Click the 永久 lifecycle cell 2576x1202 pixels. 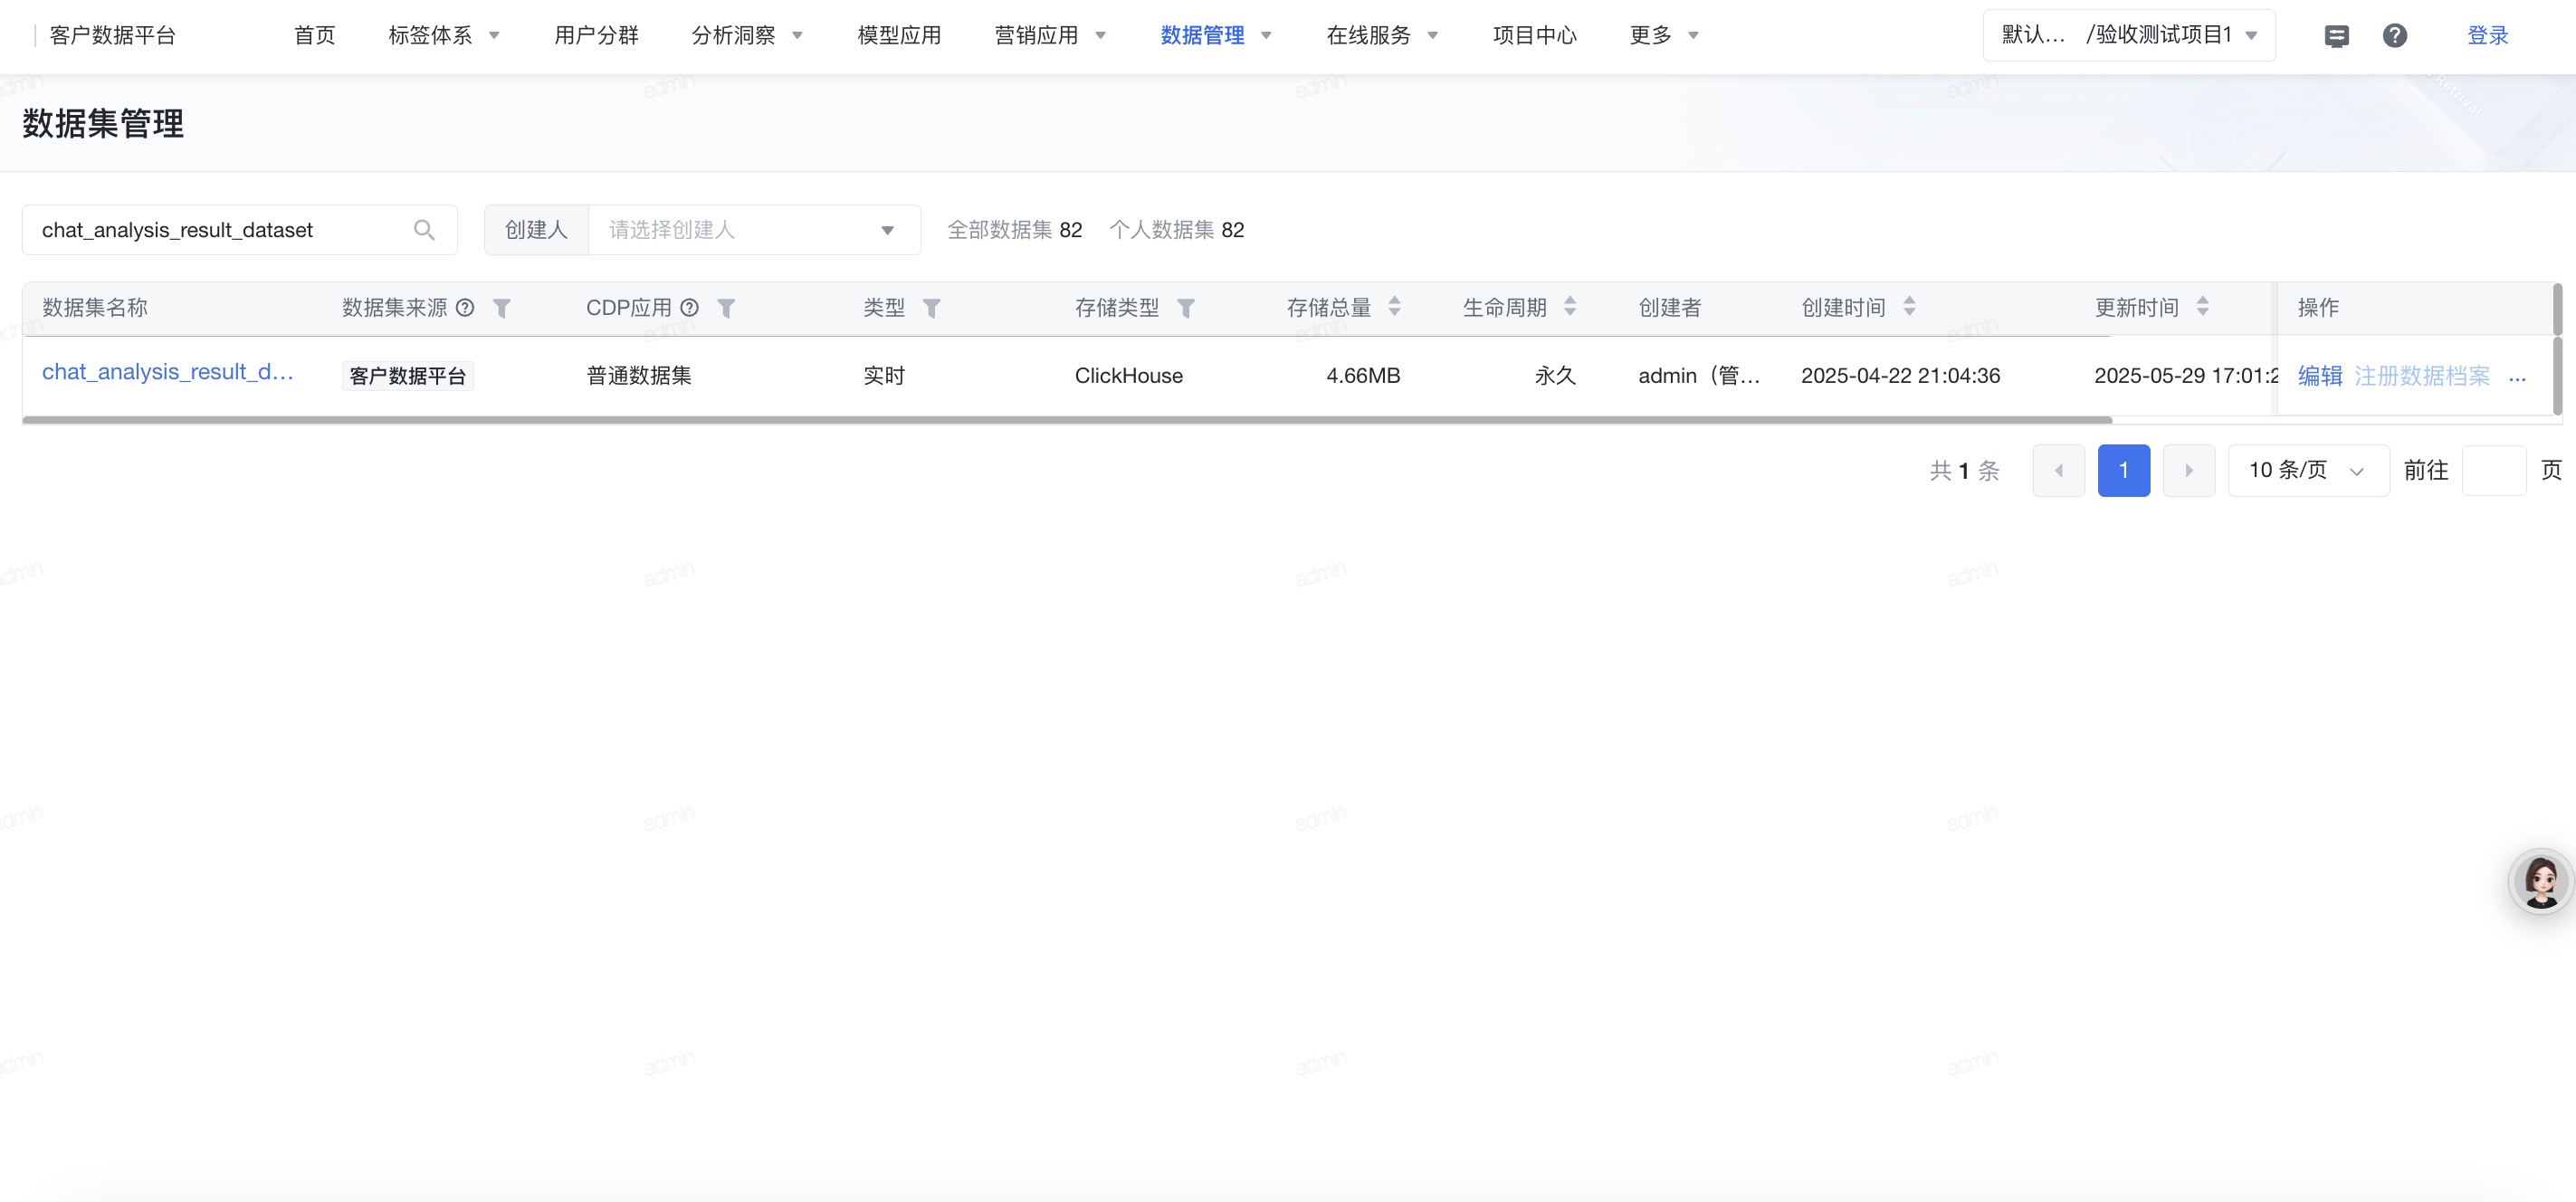click(1554, 376)
